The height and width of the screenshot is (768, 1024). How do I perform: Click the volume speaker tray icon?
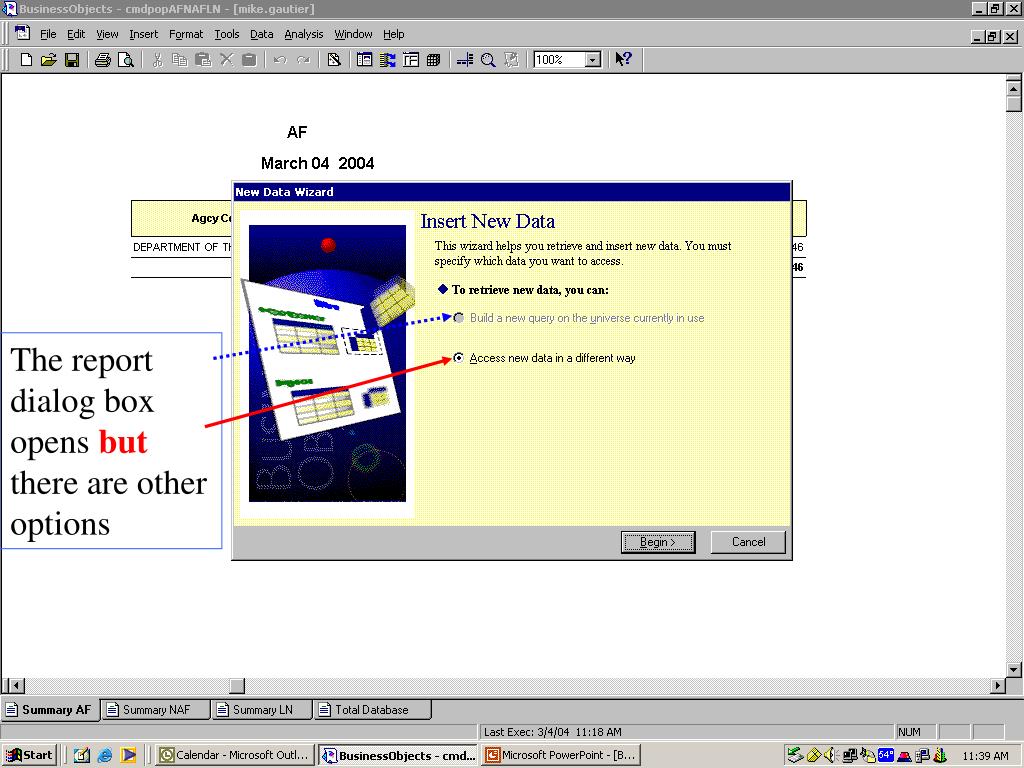(829, 755)
